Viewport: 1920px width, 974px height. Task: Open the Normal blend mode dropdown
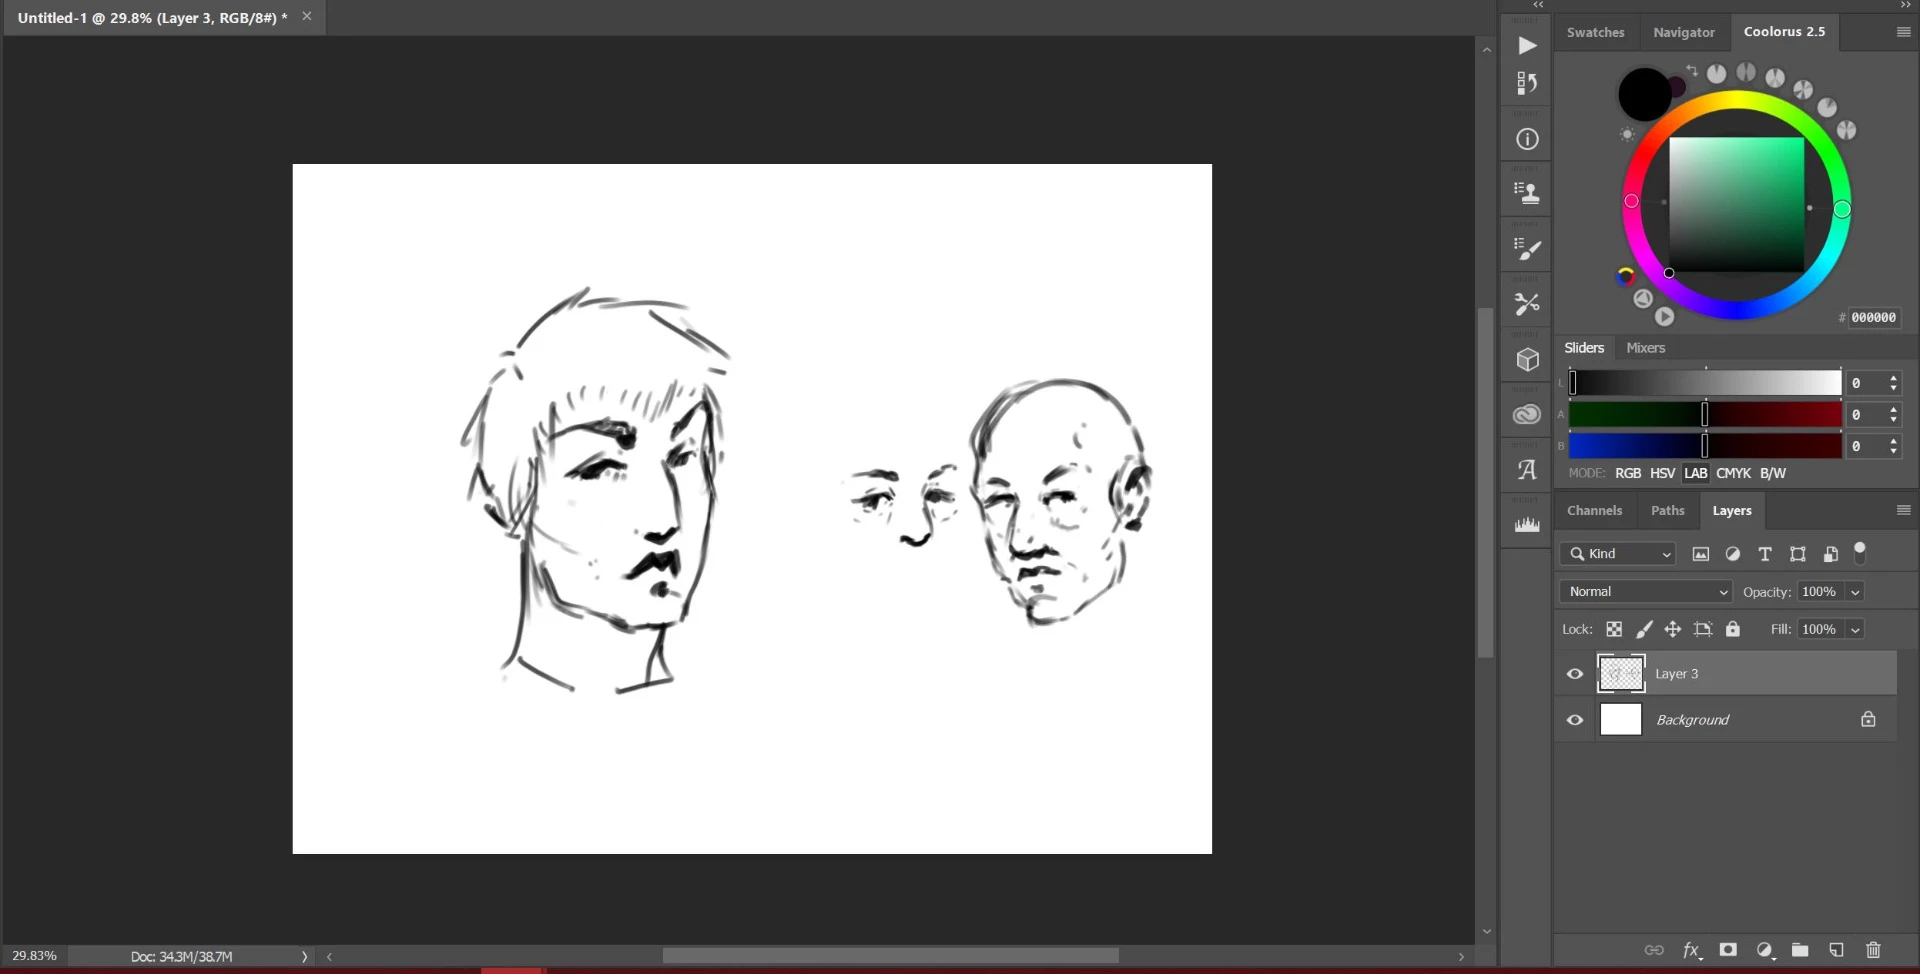(1645, 592)
